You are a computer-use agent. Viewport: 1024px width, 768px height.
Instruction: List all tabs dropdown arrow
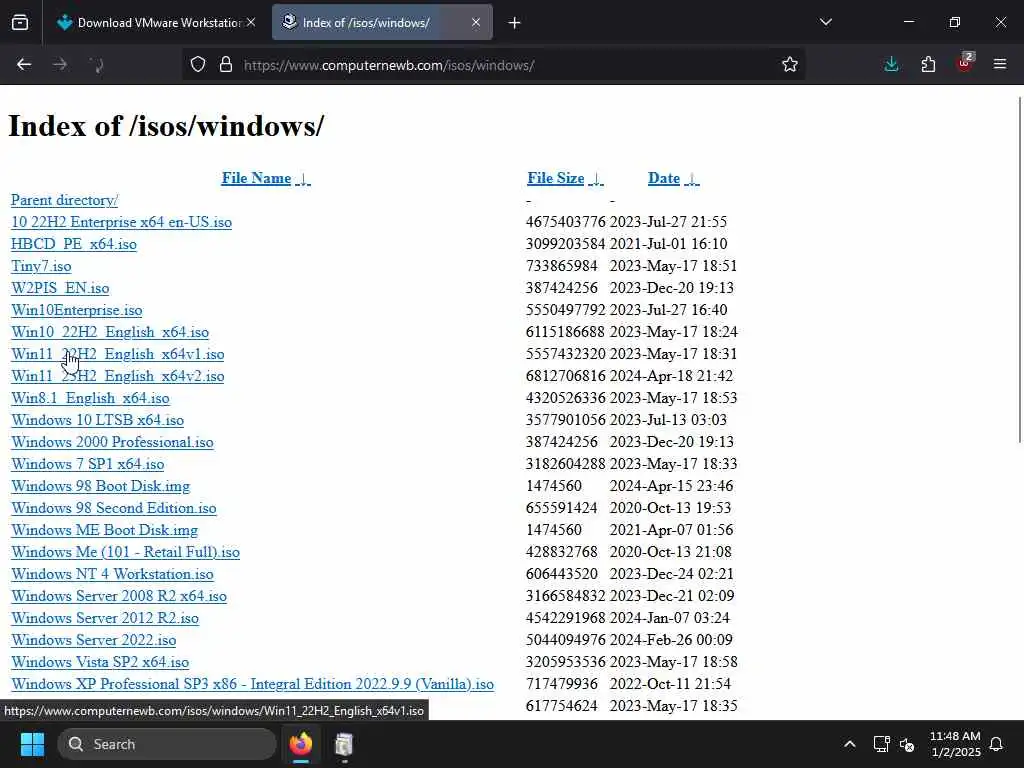825,22
